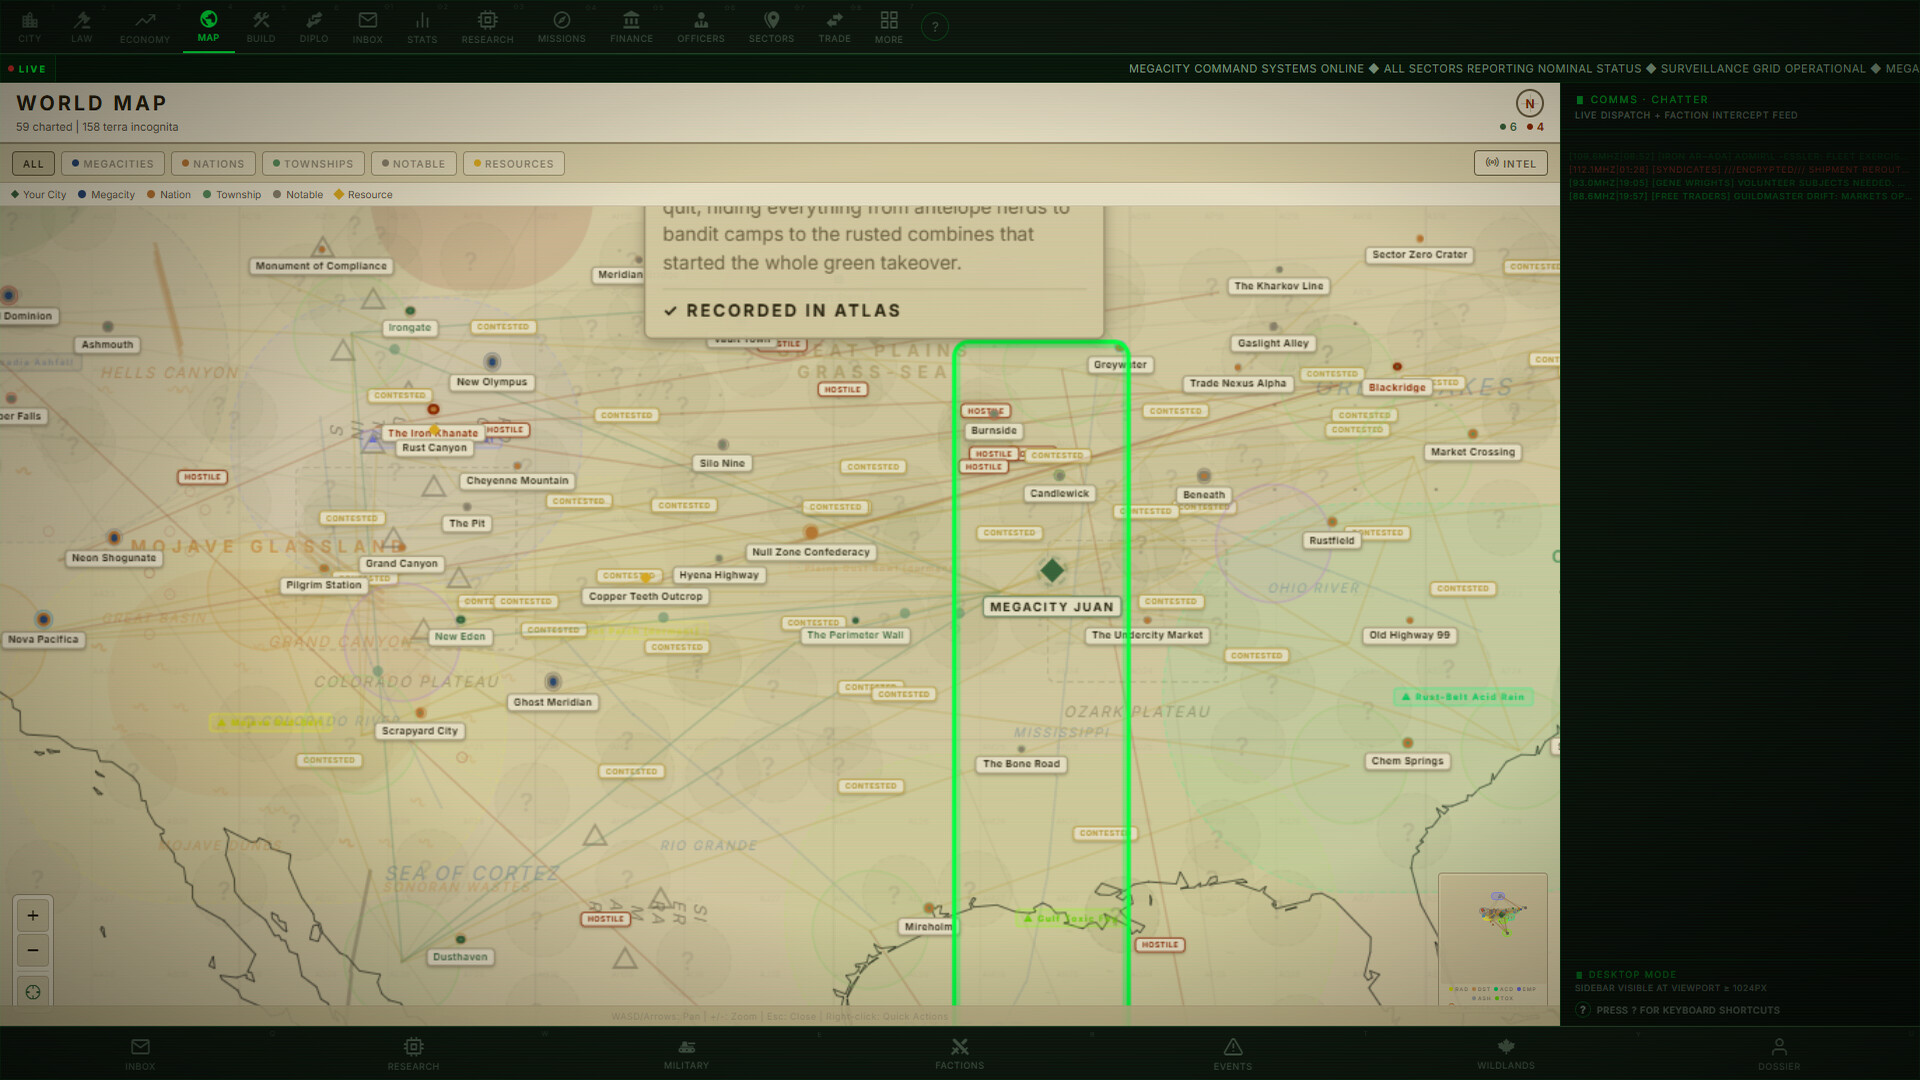This screenshot has height=1080, width=1920.
Task: Click the Silo Nine map label
Action: click(x=722, y=464)
